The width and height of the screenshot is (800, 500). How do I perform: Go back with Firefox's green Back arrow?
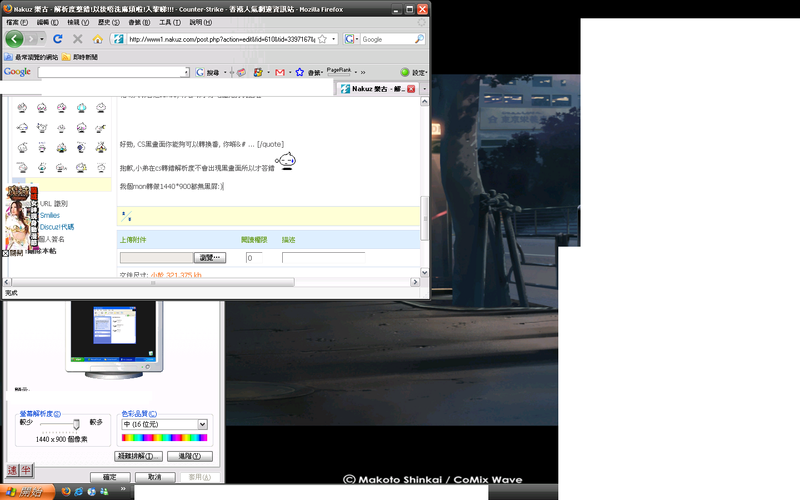(14, 39)
